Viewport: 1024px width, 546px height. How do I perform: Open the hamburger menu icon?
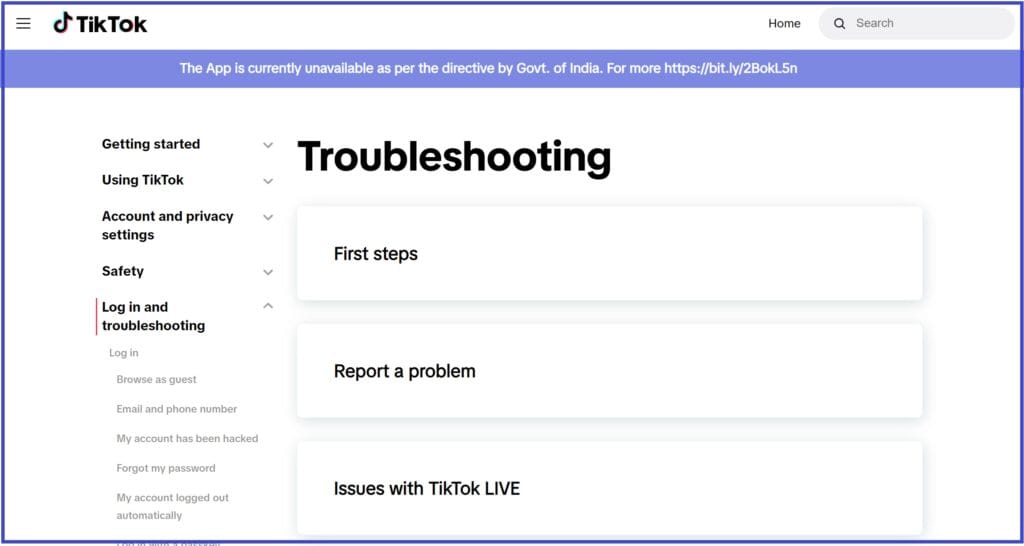[24, 24]
